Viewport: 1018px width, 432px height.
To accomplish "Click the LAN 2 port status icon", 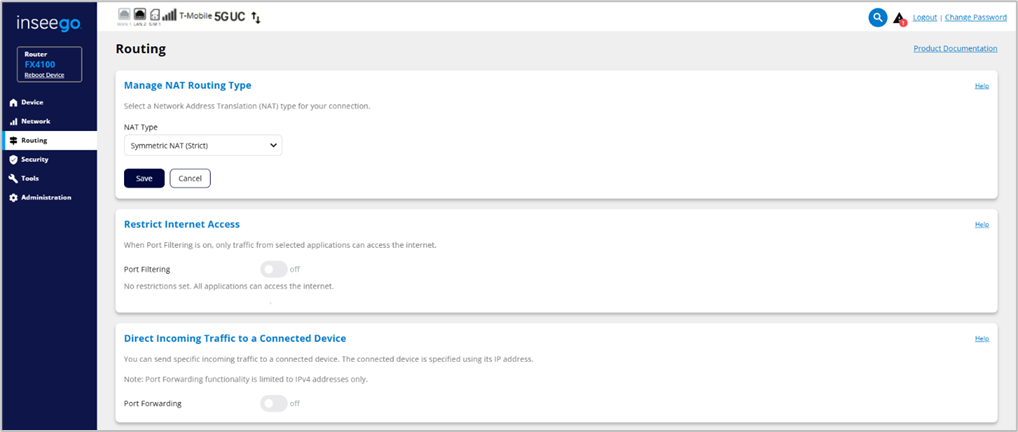I will pyautogui.click(x=139, y=16).
